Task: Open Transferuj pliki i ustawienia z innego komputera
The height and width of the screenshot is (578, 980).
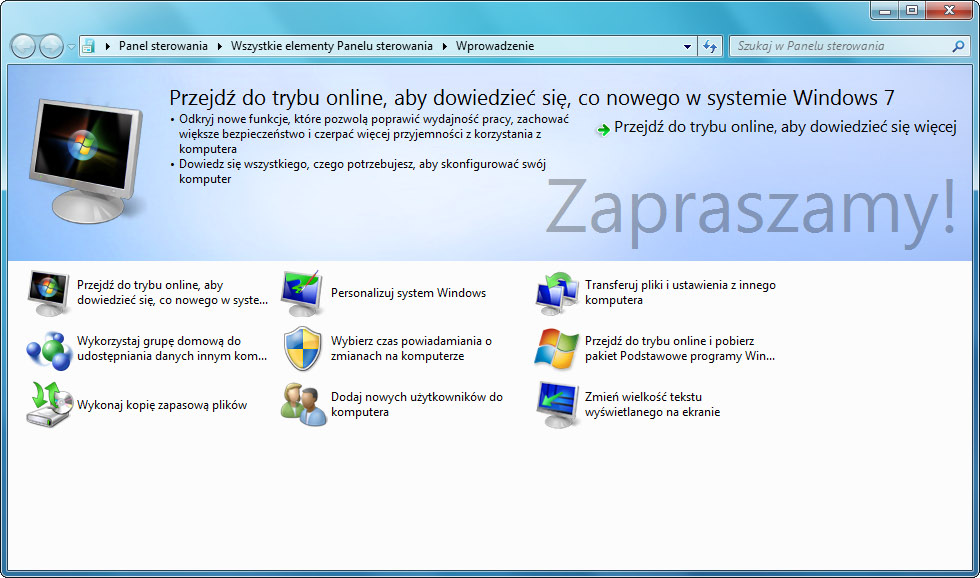Action: 680,292
